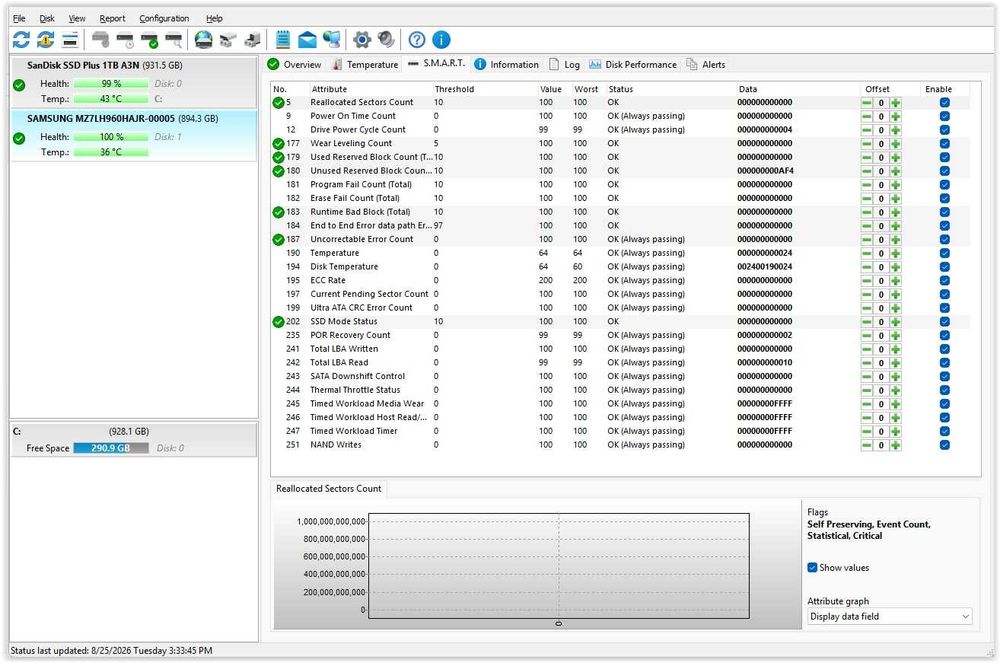The height and width of the screenshot is (663, 1000).
Task: Open the File menu
Action: (19, 18)
